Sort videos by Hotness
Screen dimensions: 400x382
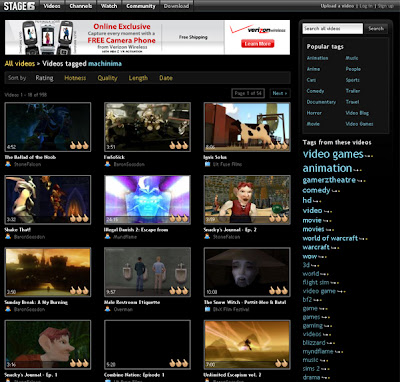click(x=75, y=78)
